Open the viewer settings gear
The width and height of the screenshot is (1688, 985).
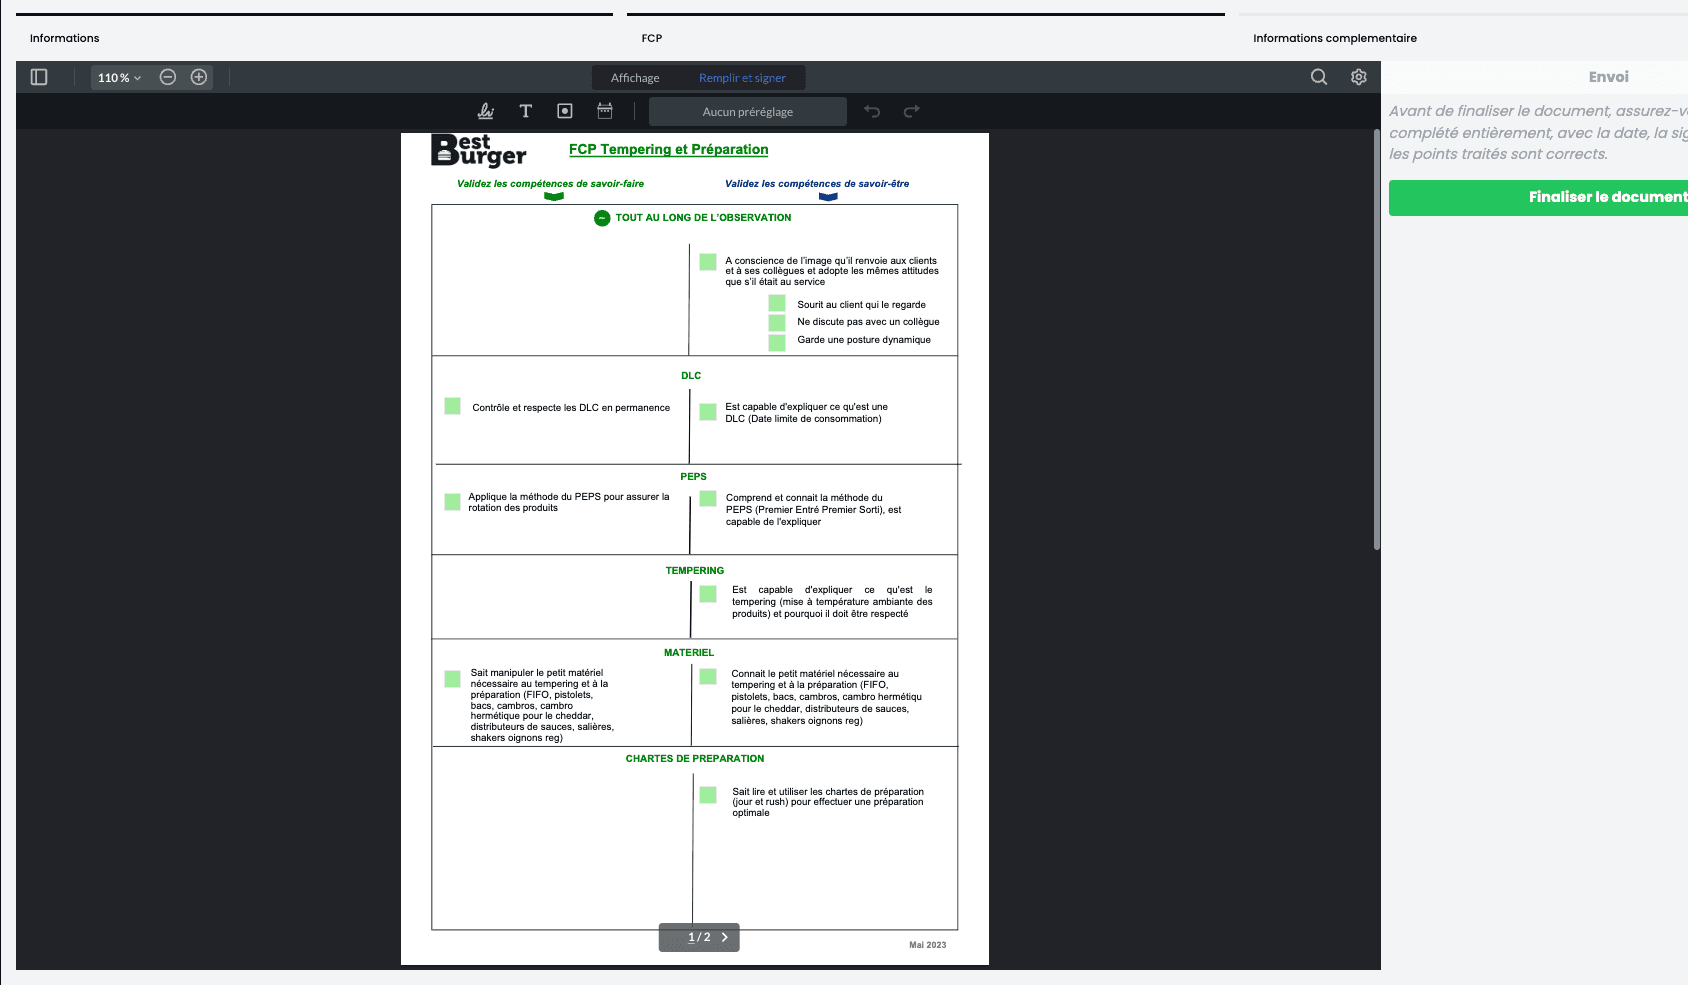[x=1358, y=77]
